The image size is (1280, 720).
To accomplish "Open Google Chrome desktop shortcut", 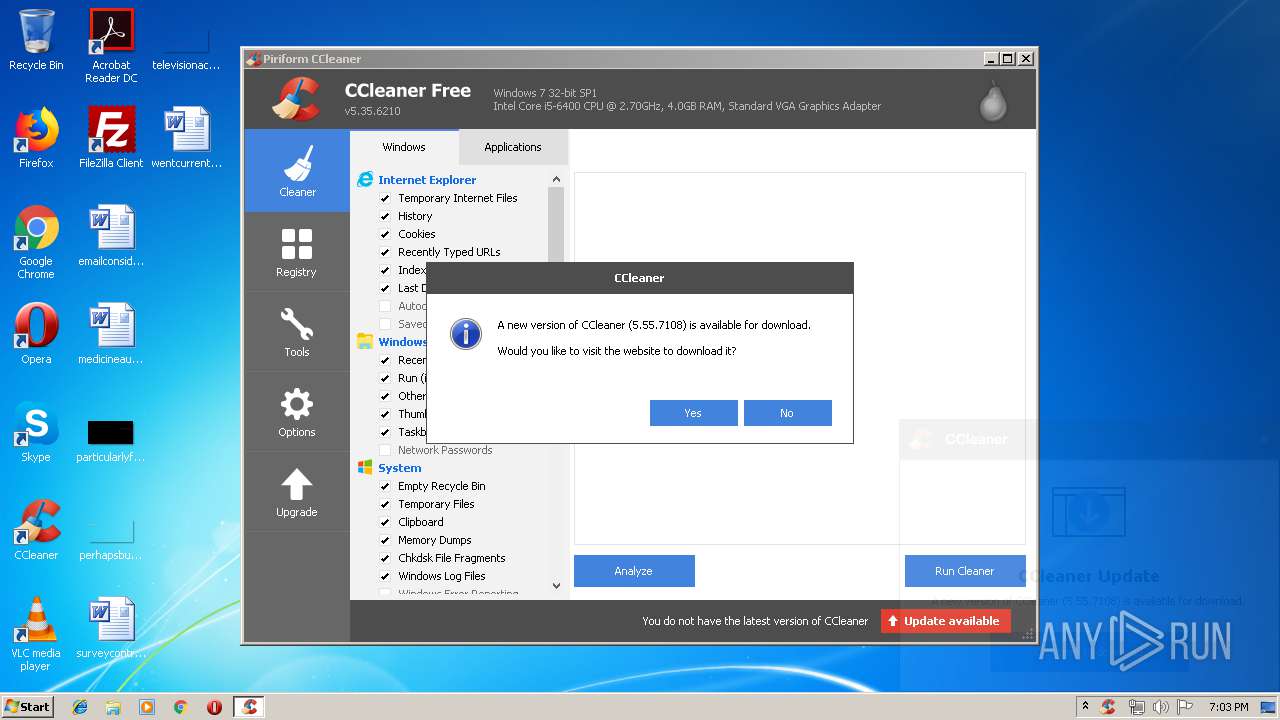I will [36, 242].
